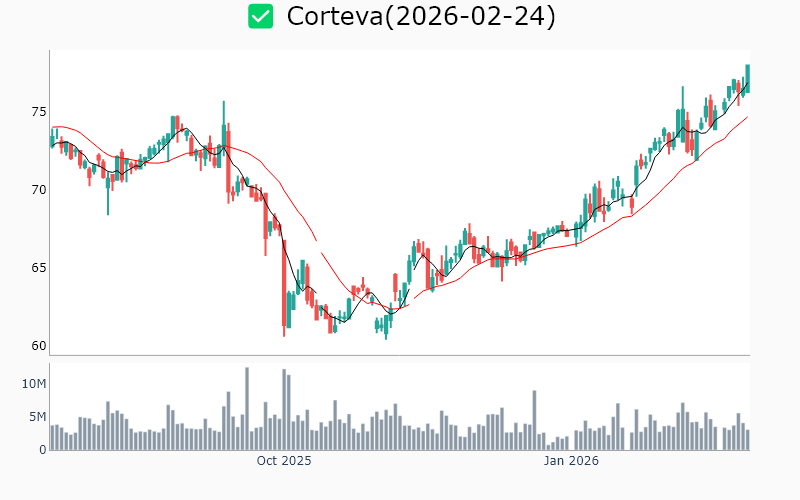Viewport: 800px width, 500px height.
Task: Select the 65 price axis label
Action: click(38, 268)
